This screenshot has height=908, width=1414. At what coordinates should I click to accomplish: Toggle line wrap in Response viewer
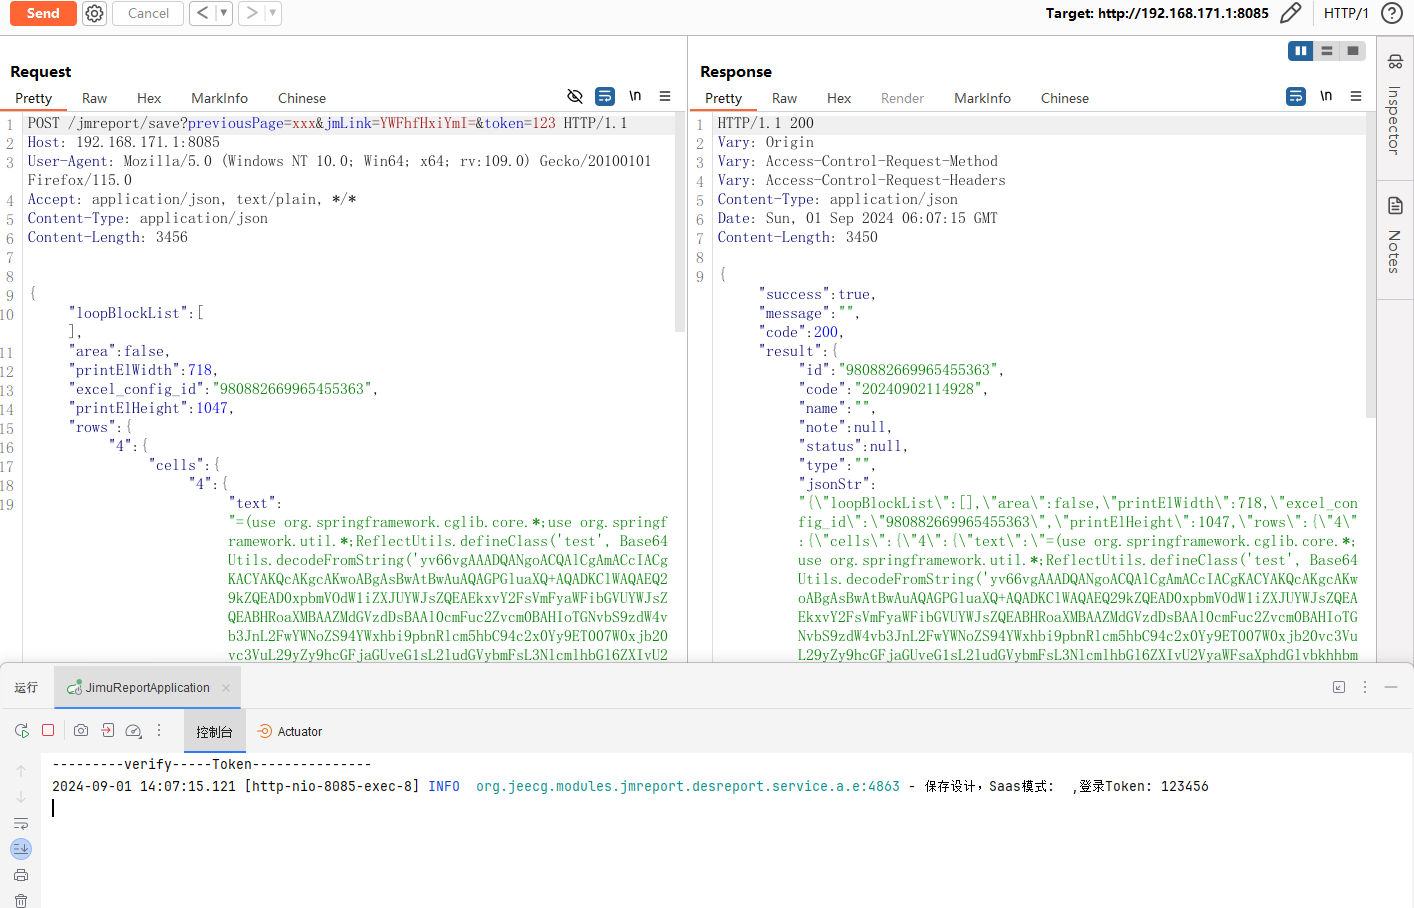click(x=1296, y=96)
